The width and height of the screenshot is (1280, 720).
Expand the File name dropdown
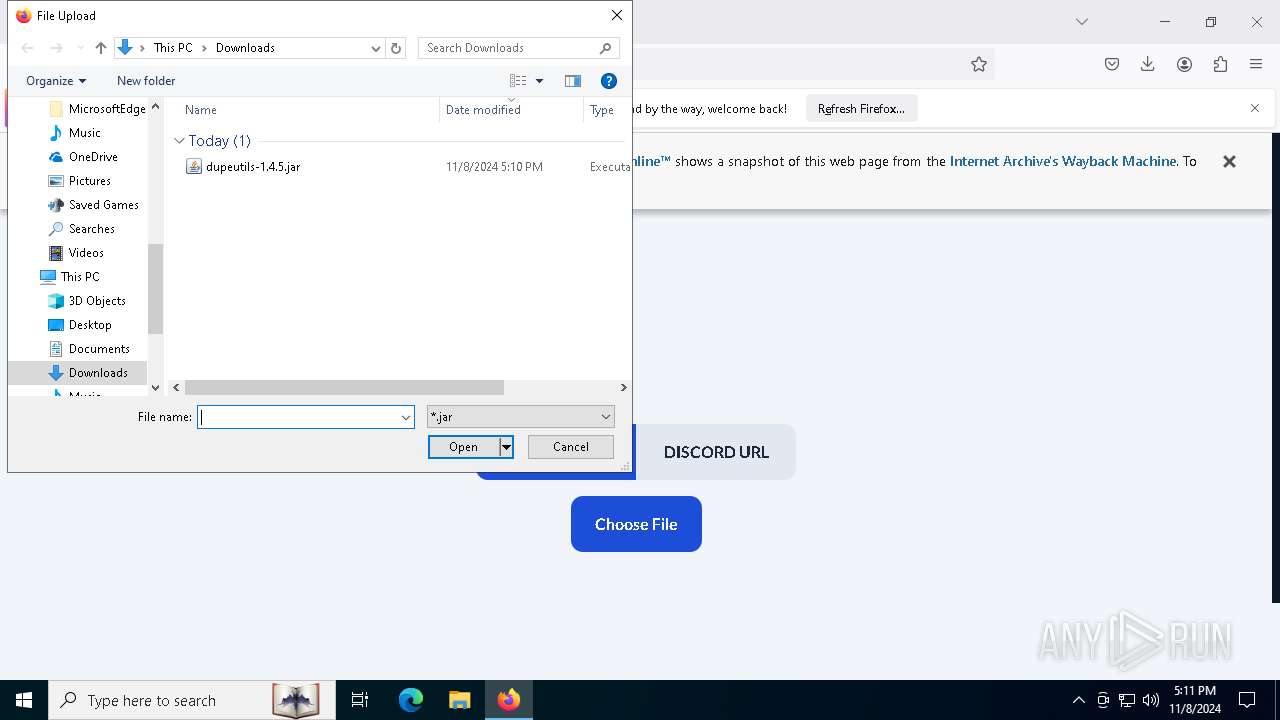[x=406, y=417]
